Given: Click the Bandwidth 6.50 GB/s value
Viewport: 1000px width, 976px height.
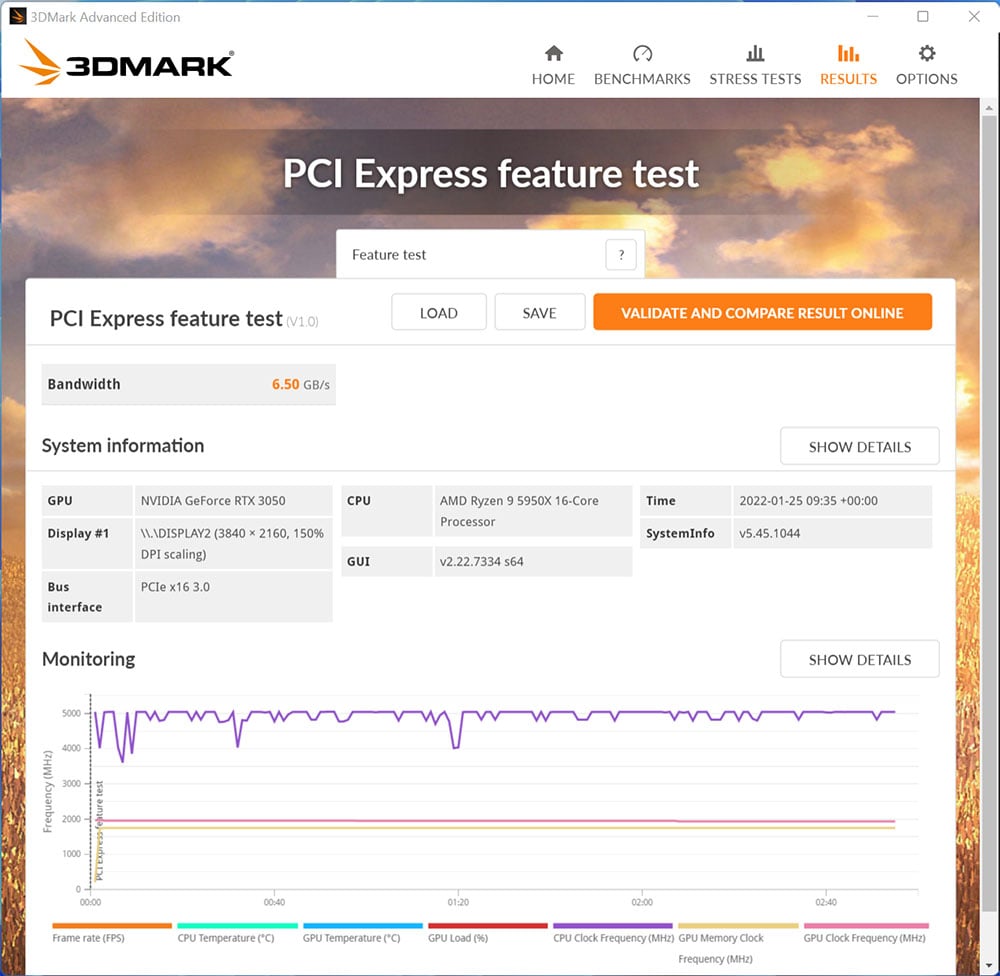Looking at the screenshot, I should [x=300, y=385].
